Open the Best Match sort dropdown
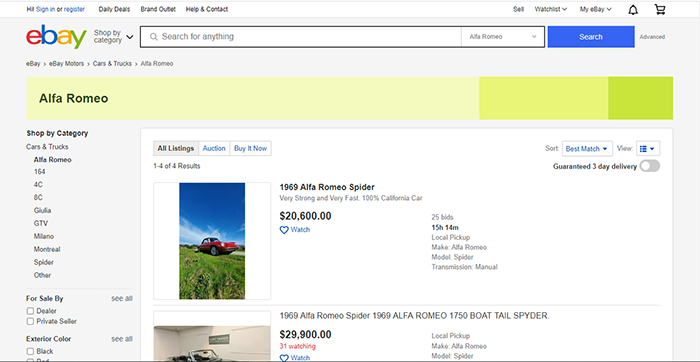 point(587,149)
